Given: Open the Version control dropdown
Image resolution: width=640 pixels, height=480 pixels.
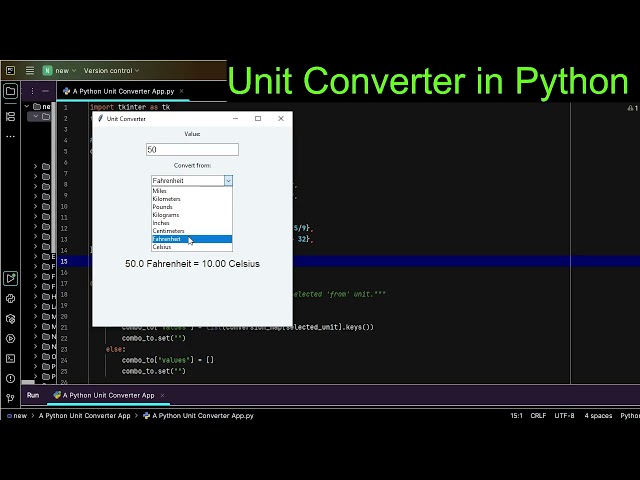Looking at the screenshot, I should (111, 71).
